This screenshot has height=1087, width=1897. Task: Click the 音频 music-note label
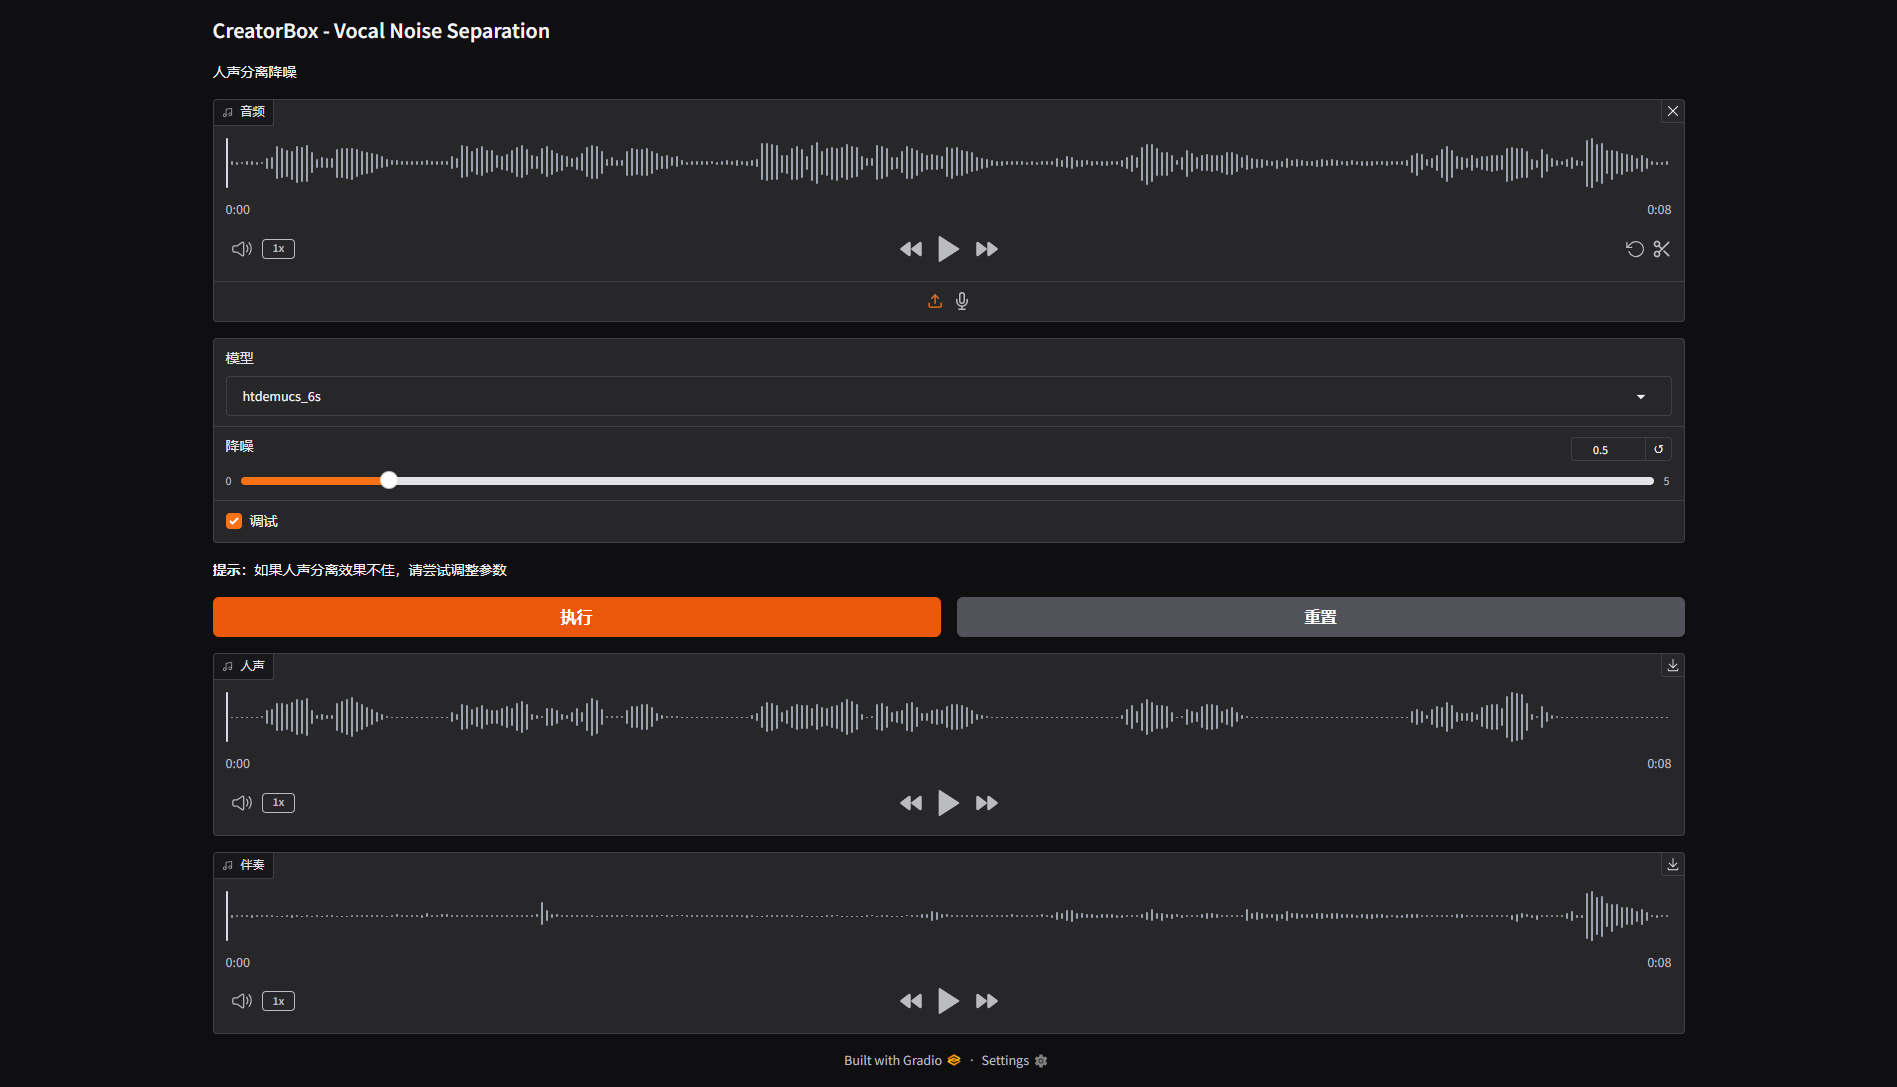244,112
